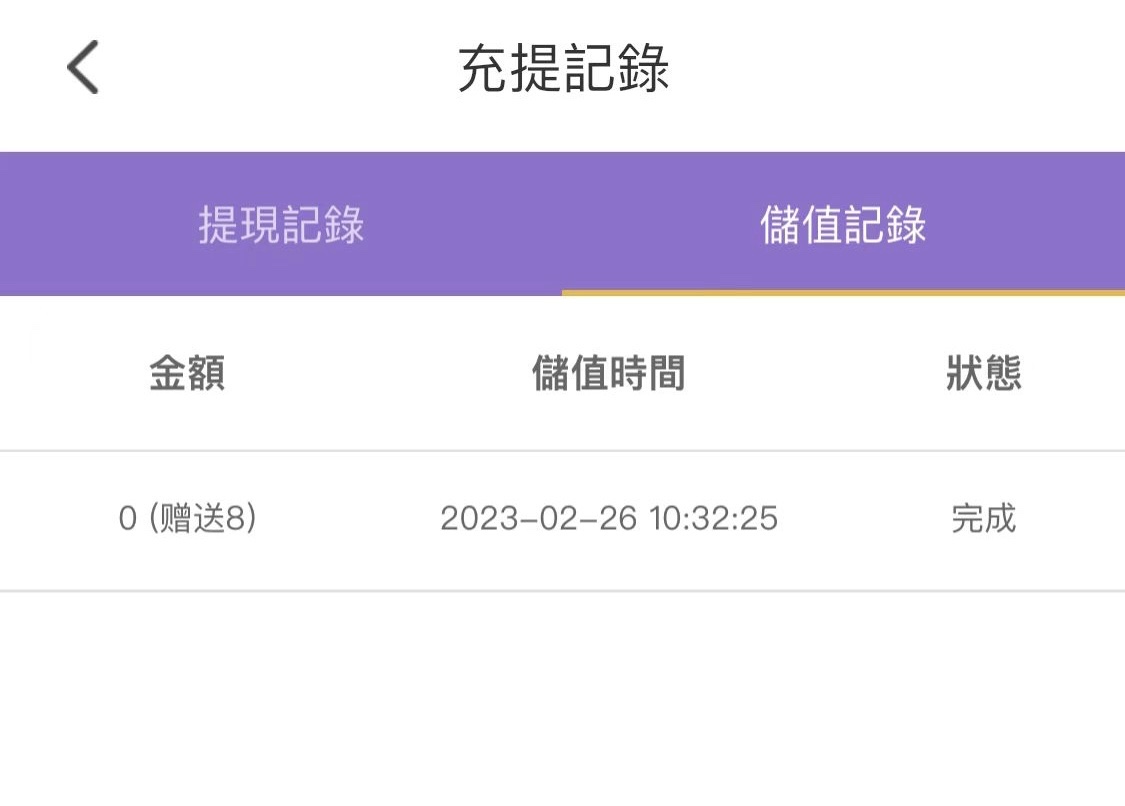Click the white header bar right of title
This screenshot has width=1125, height=806.
900,69
